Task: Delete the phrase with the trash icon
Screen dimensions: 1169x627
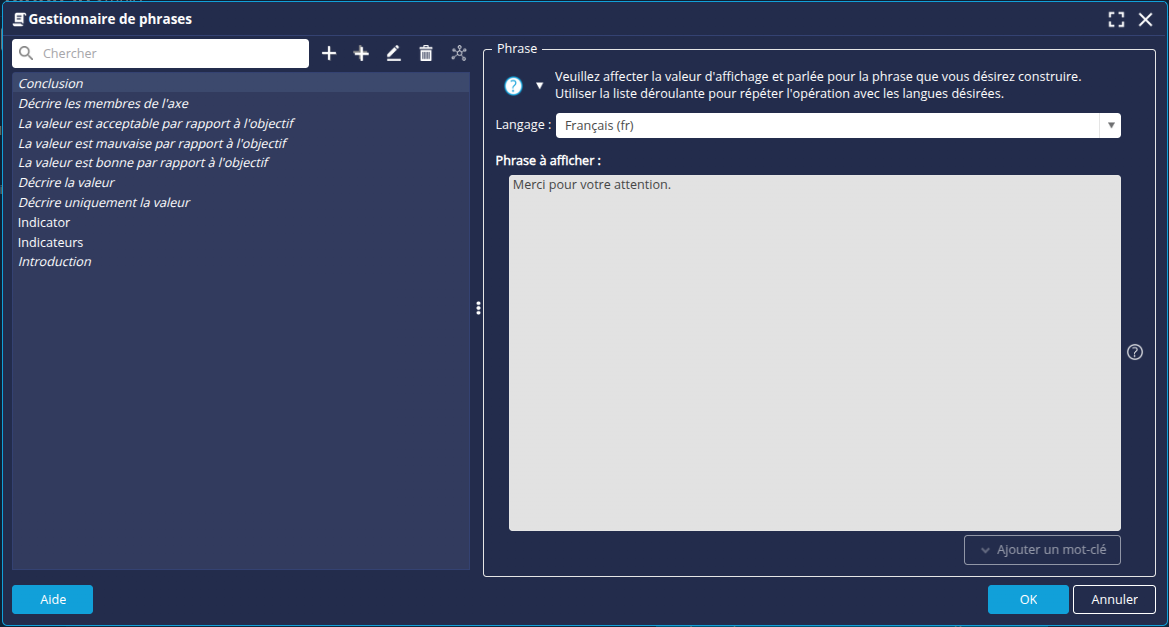Action: [426, 54]
